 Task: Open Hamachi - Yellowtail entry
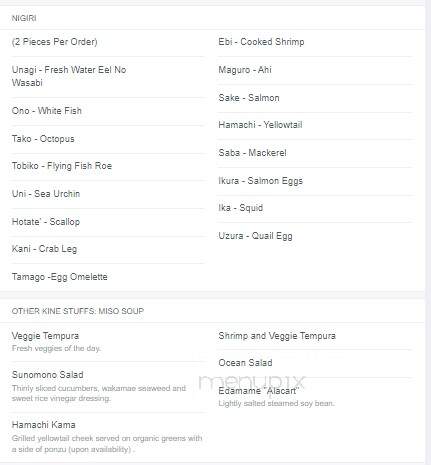(x=260, y=125)
